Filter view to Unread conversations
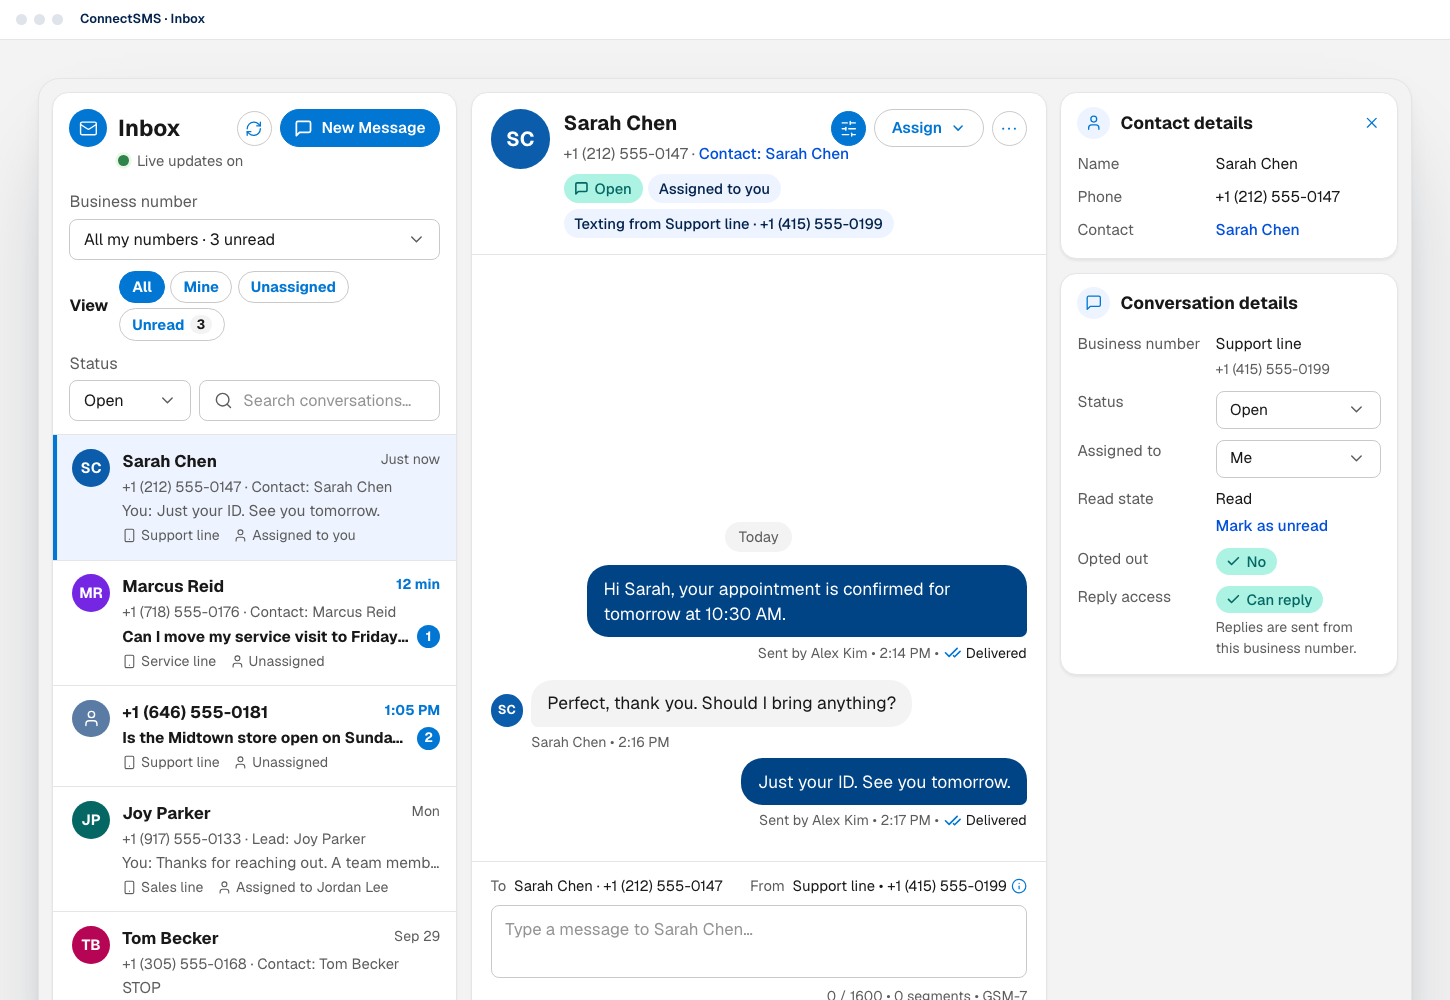Image resolution: width=1450 pixels, height=1000 pixels. [171, 325]
